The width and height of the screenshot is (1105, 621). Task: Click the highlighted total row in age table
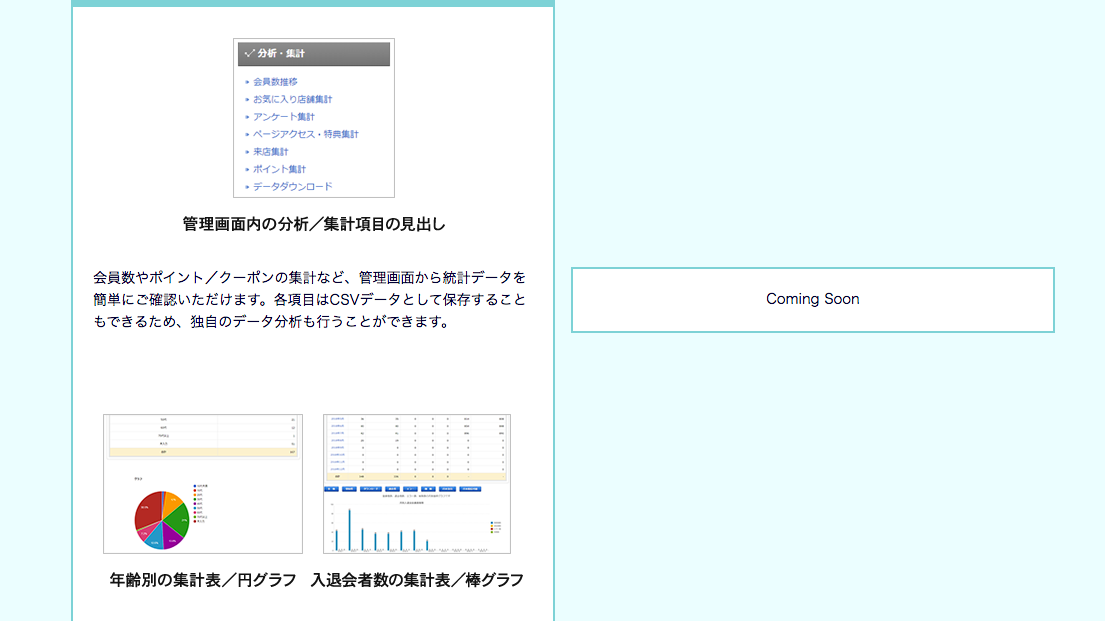tap(203, 453)
